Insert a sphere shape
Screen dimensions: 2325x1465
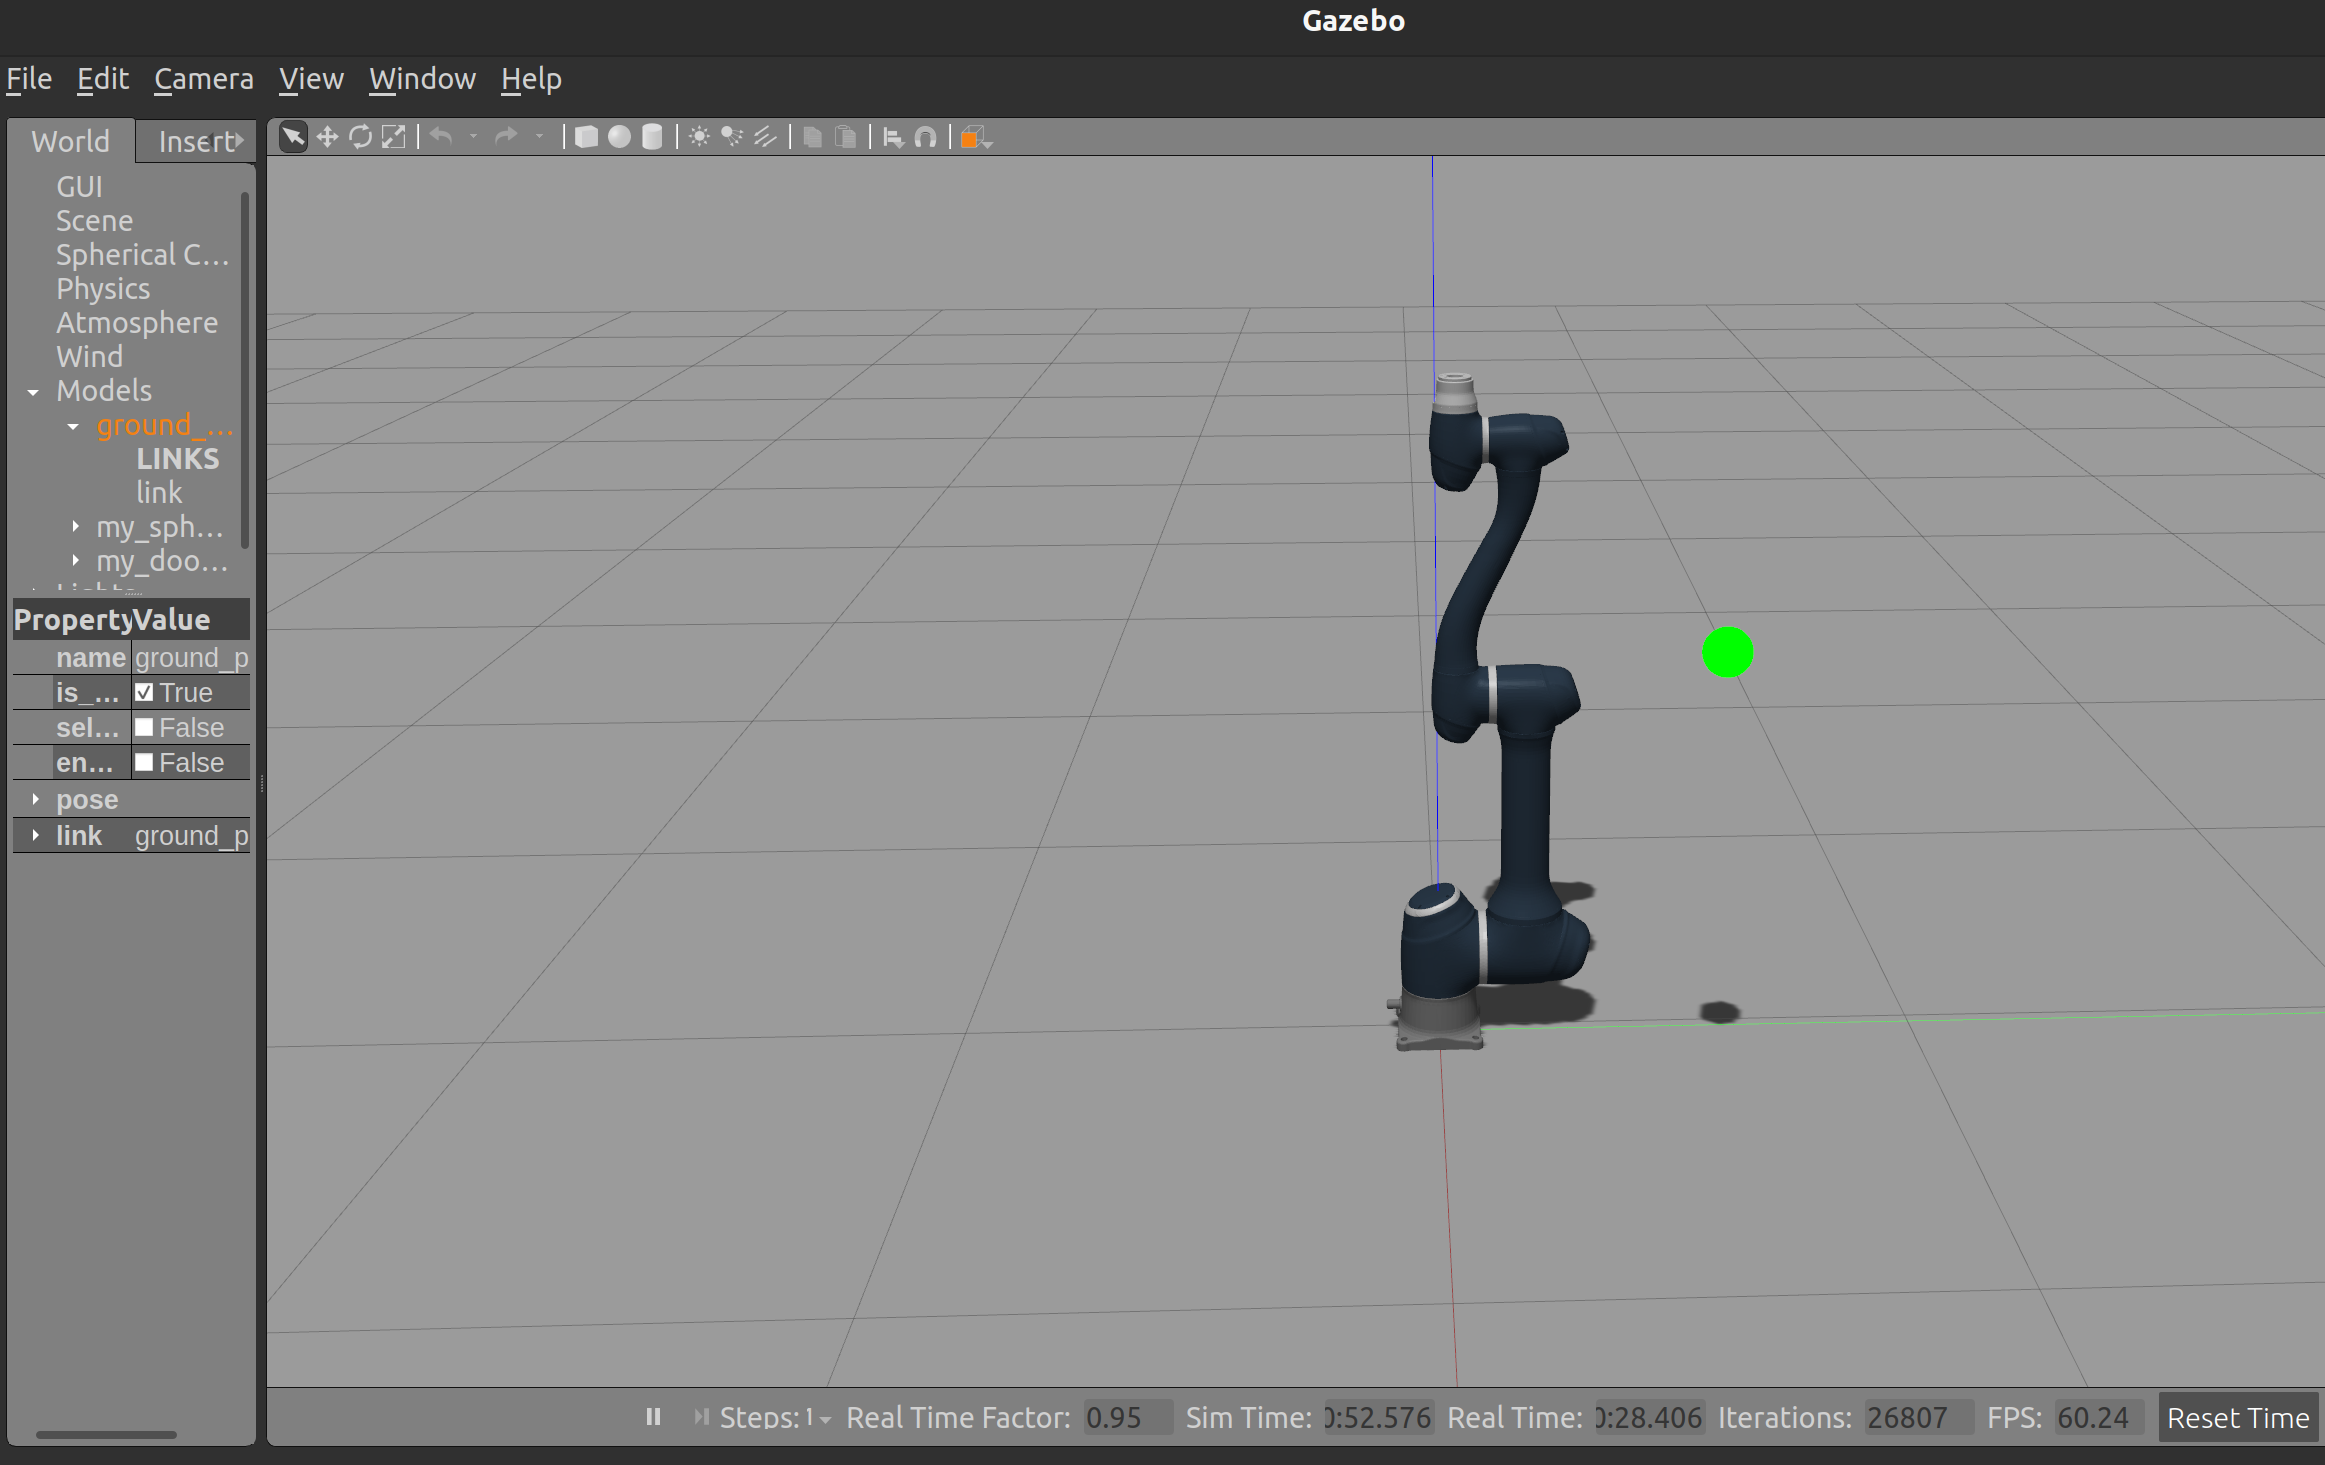619,137
